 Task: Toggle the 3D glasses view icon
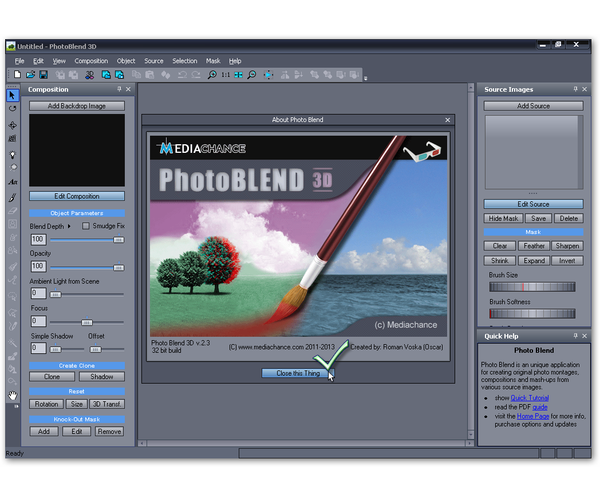(90, 75)
